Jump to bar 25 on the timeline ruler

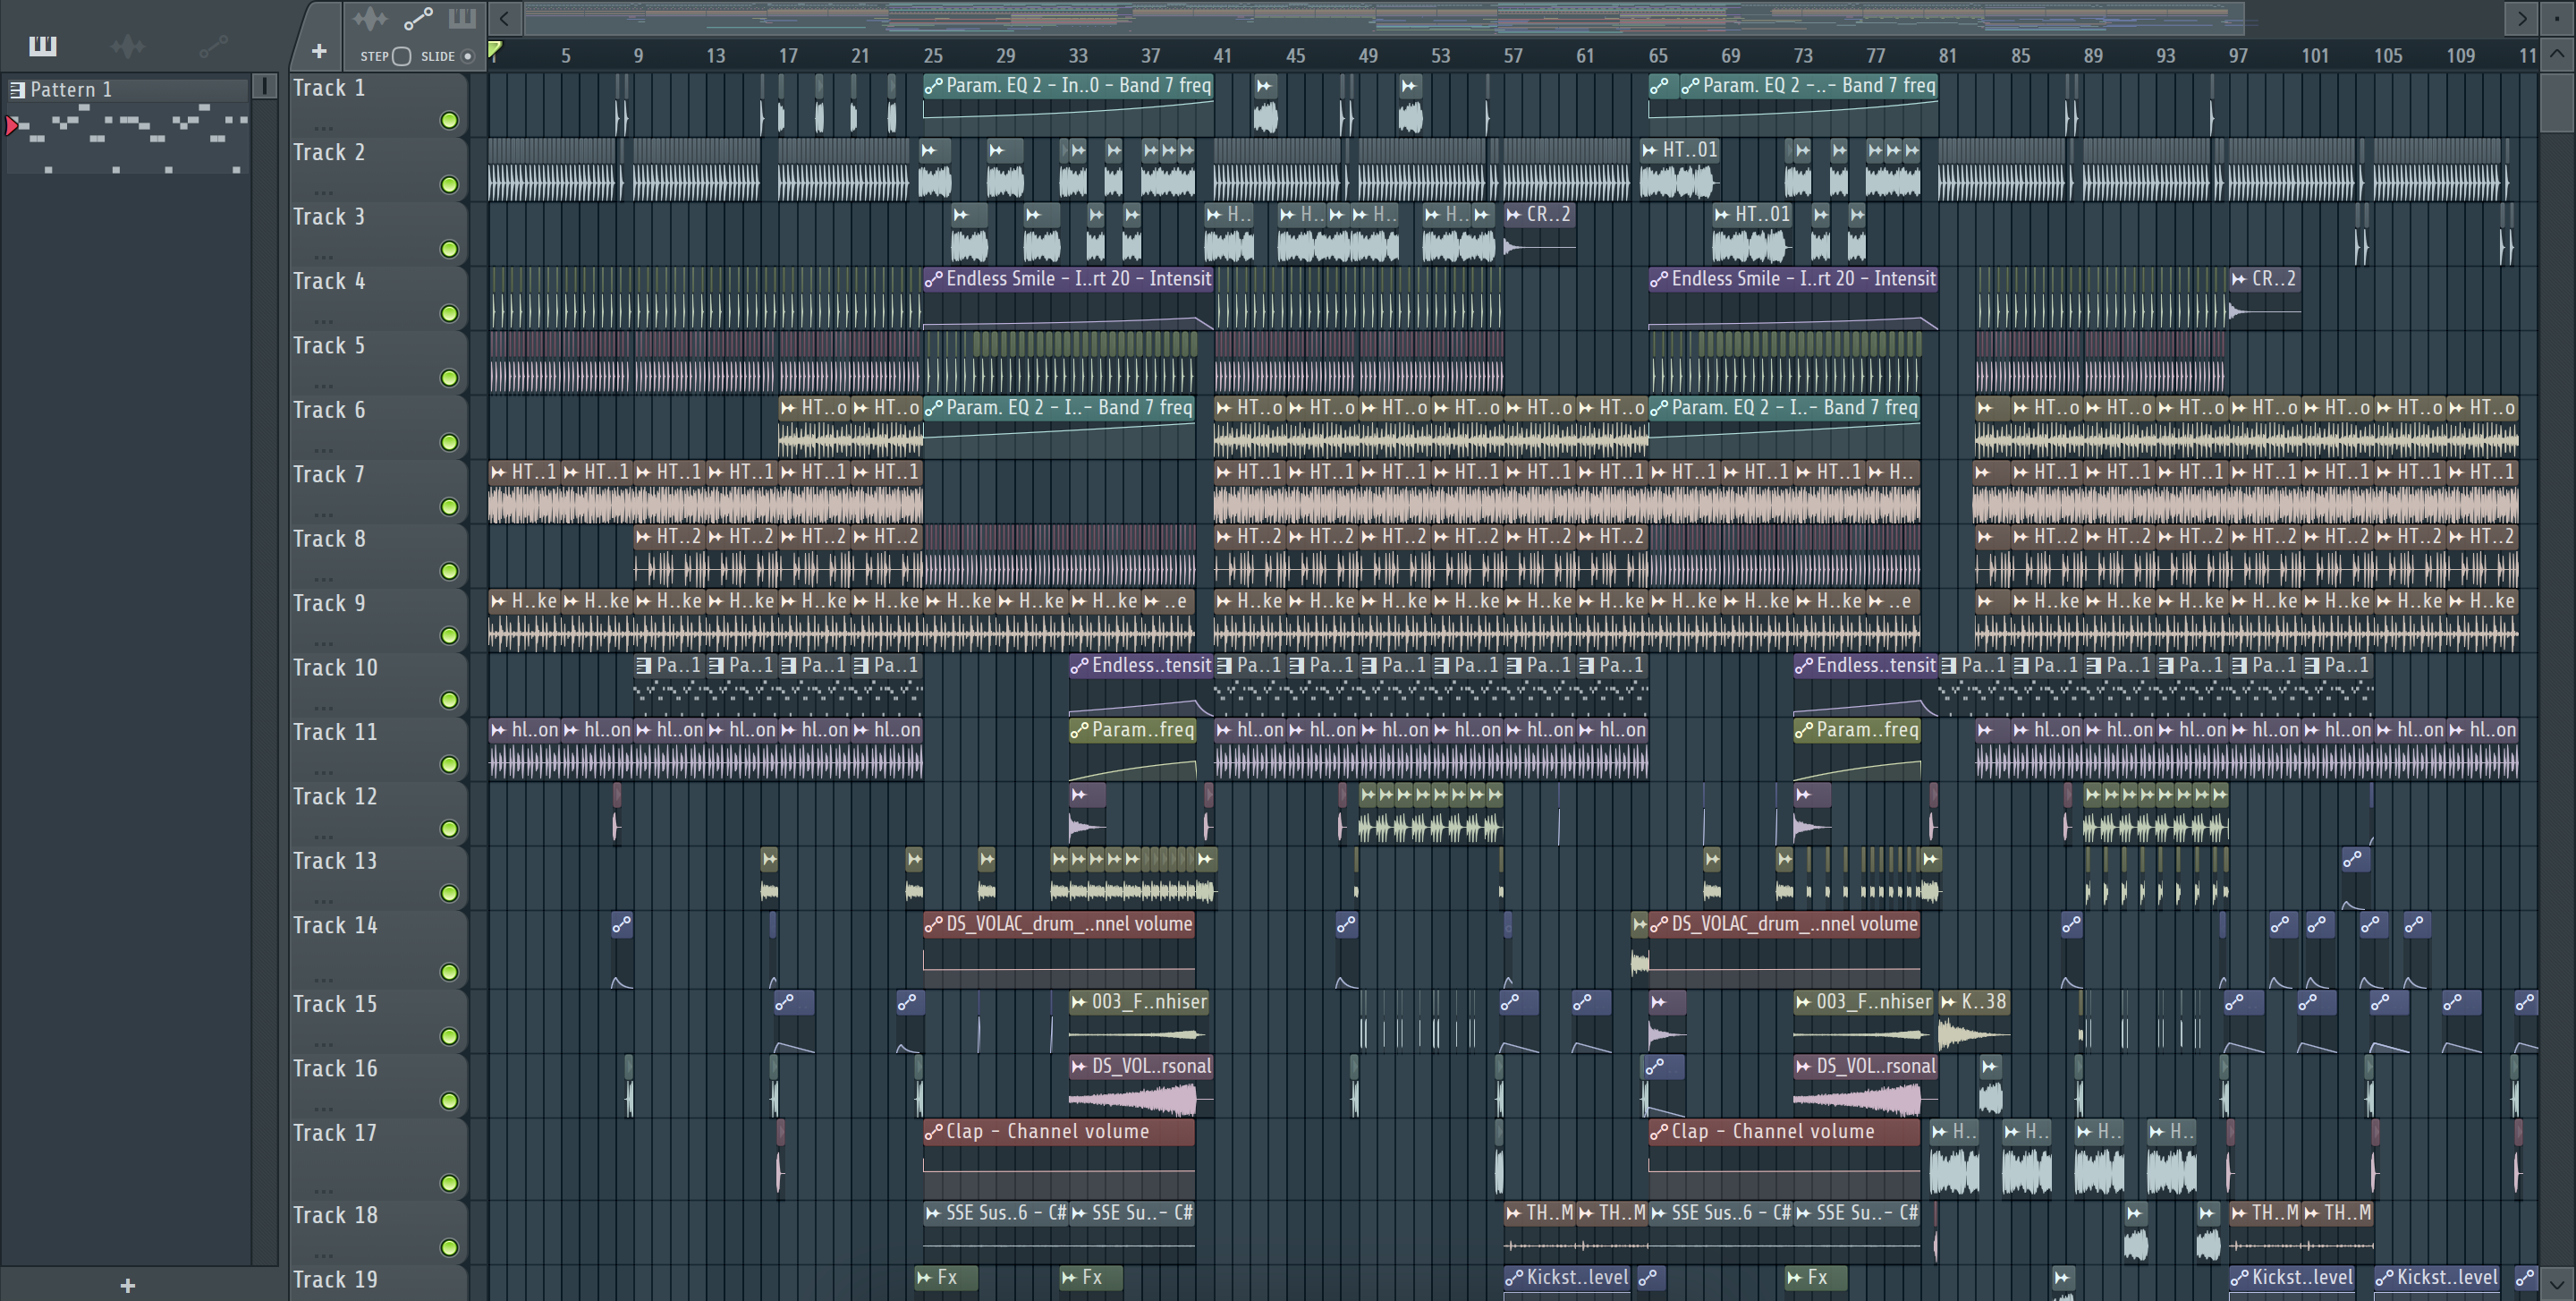(x=932, y=56)
